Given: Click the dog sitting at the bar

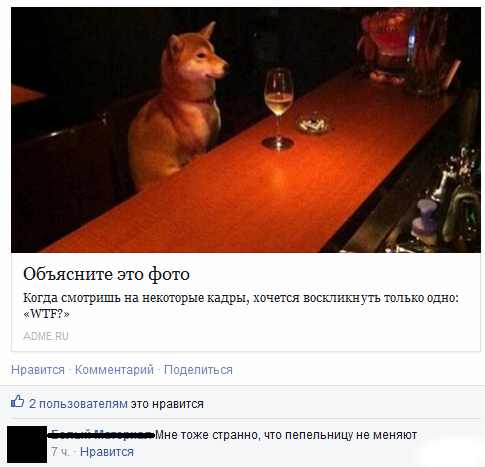Looking at the screenshot, I should [178, 107].
